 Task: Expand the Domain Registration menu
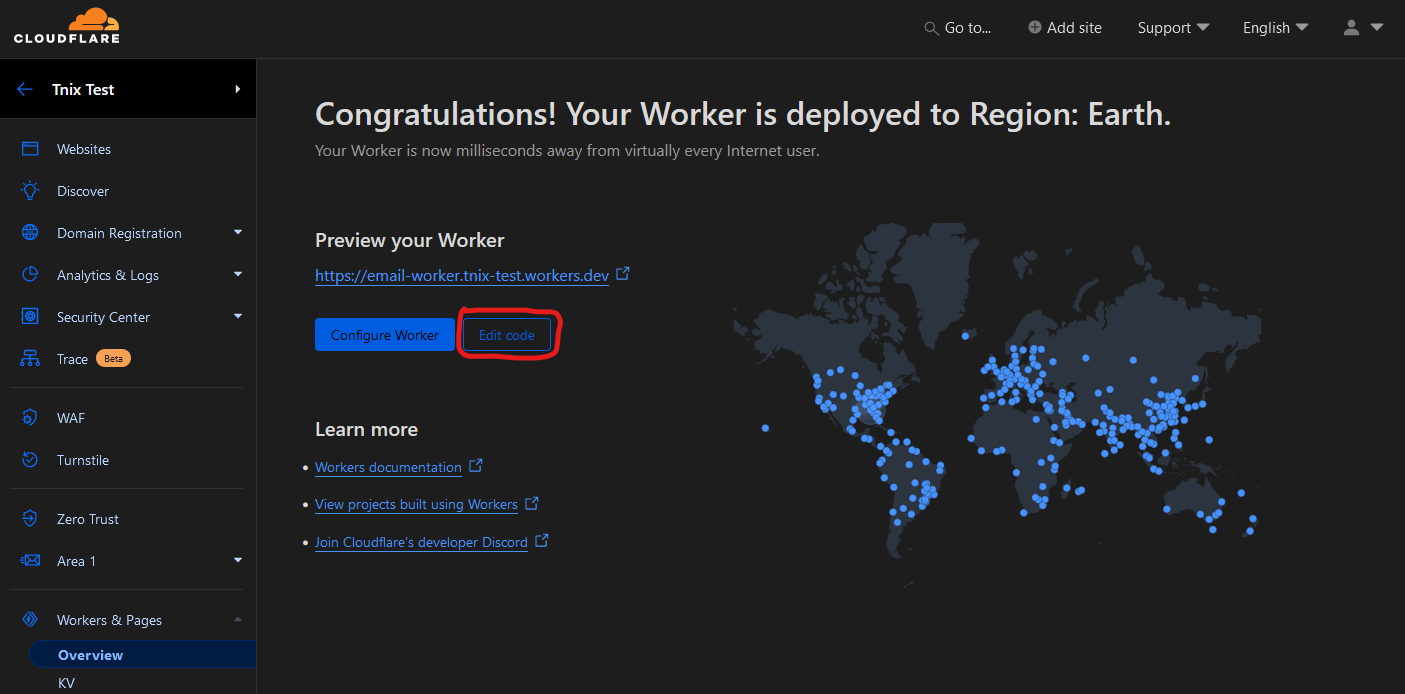(x=238, y=232)
